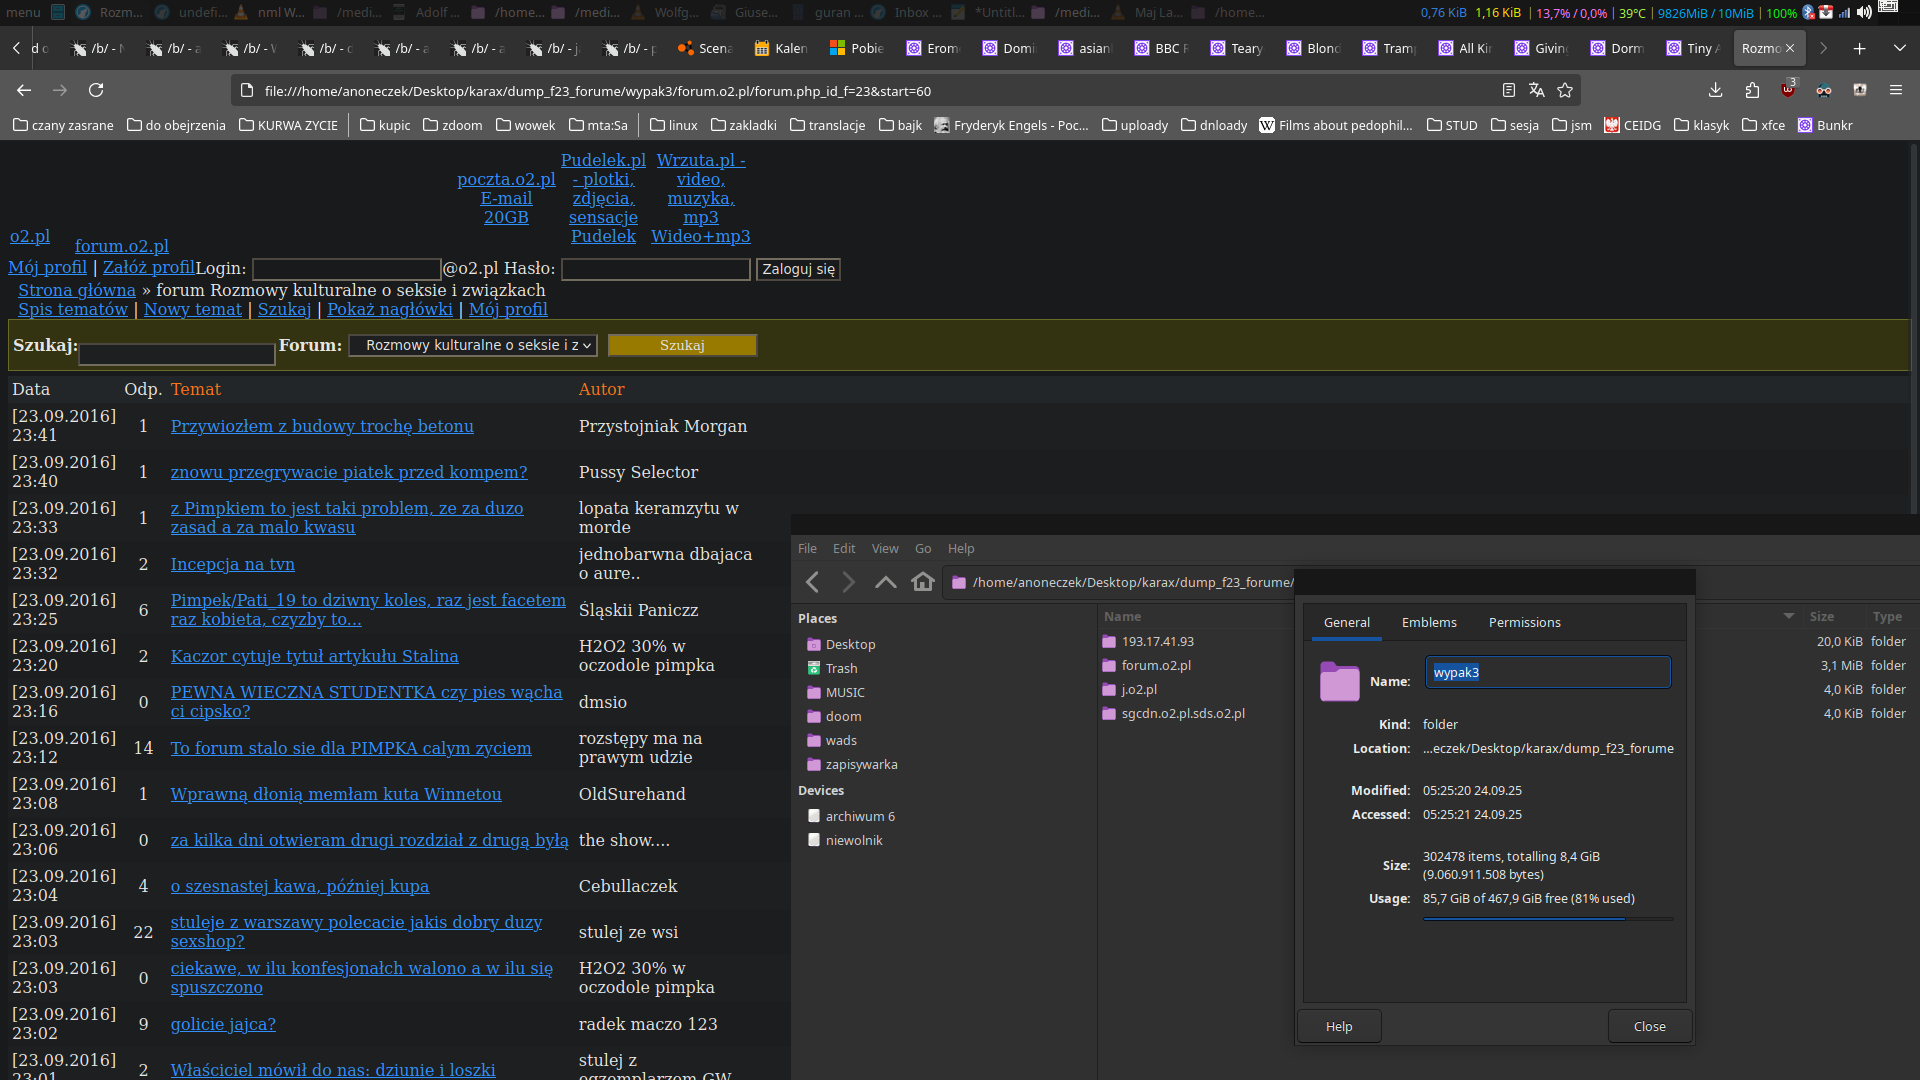The width and height of the screenshot is (1920, 1080).
Task: Open the extensions puzzle icon
Action: pyautogui.click(x=1752, y=90)
